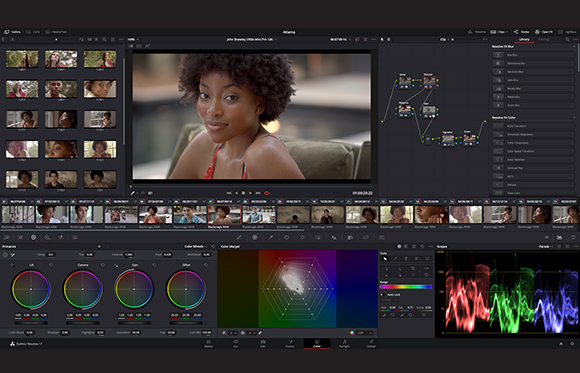Open the Magic Mask palette
This screenshot has width=580, height=373.
click(x=318, y=237)
